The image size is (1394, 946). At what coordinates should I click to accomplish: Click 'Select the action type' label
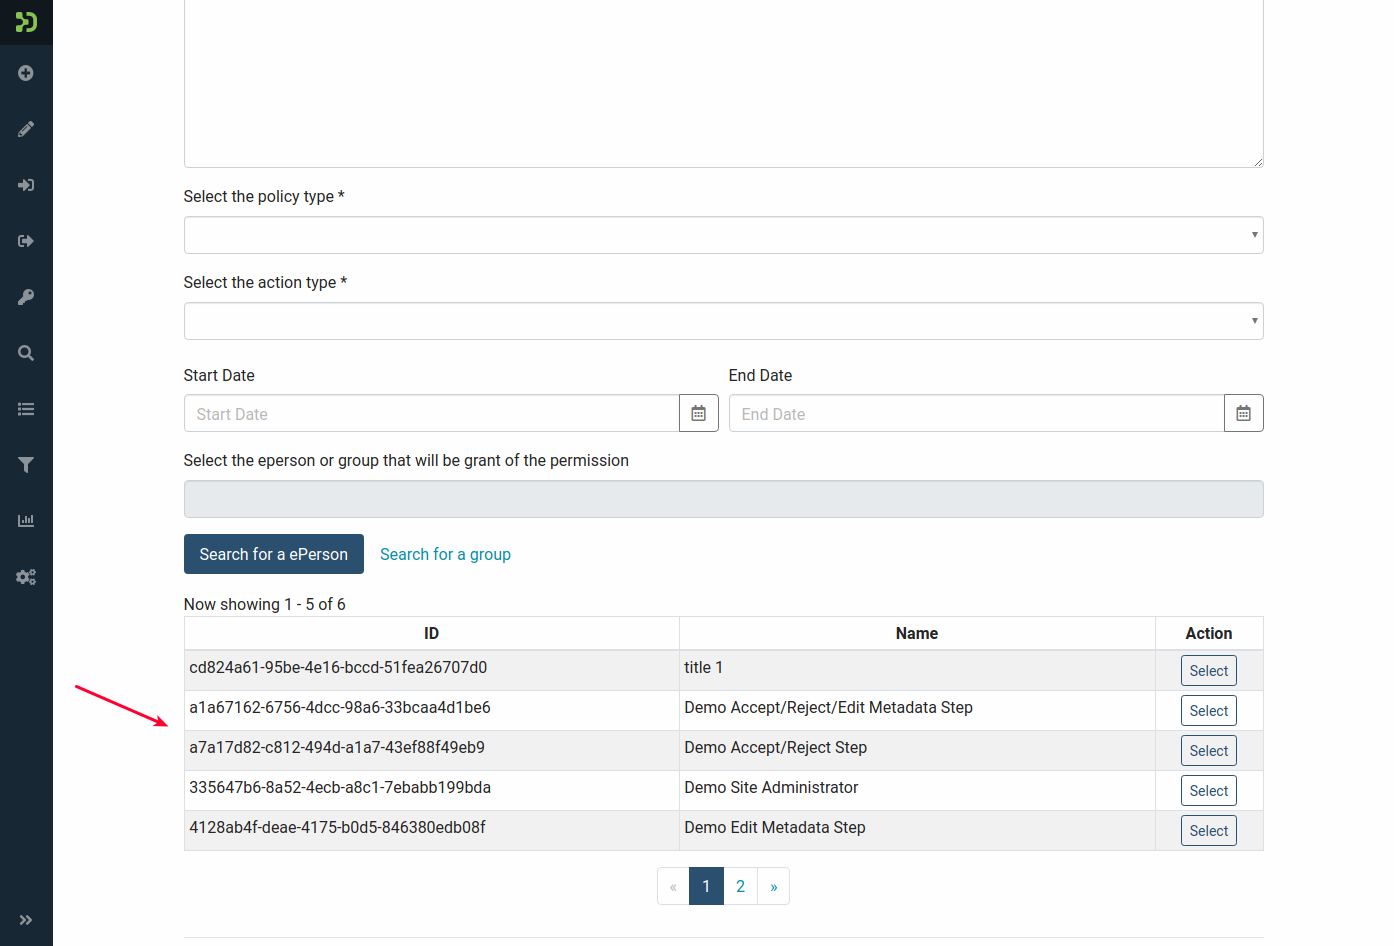[x=265, y=282]
